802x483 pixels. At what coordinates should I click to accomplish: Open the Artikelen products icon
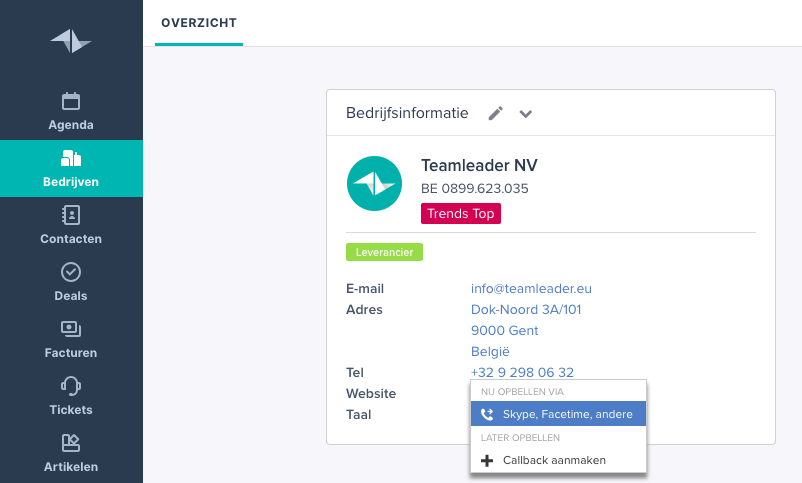pyautogui.click(x=71, y=443)
